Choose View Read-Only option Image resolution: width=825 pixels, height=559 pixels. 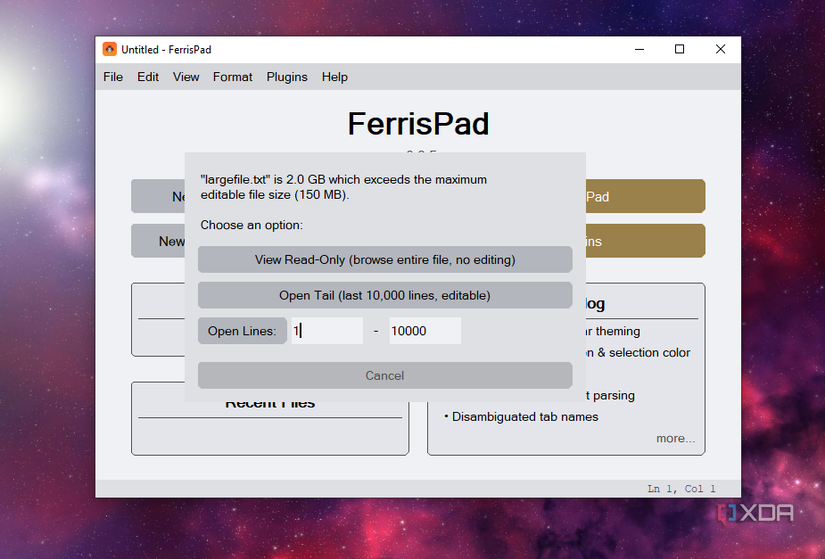click(x=385, y=259)
